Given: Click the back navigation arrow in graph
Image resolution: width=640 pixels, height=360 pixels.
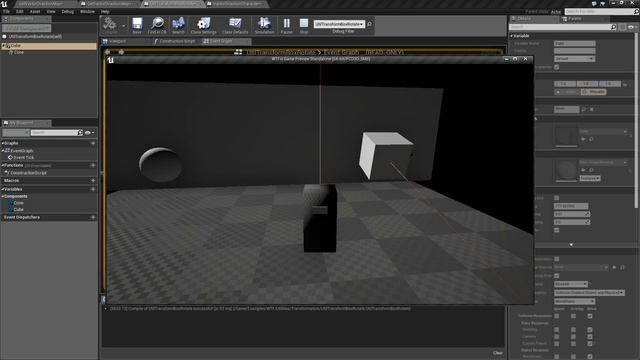Looking at the screenshot, I should 108,52.
